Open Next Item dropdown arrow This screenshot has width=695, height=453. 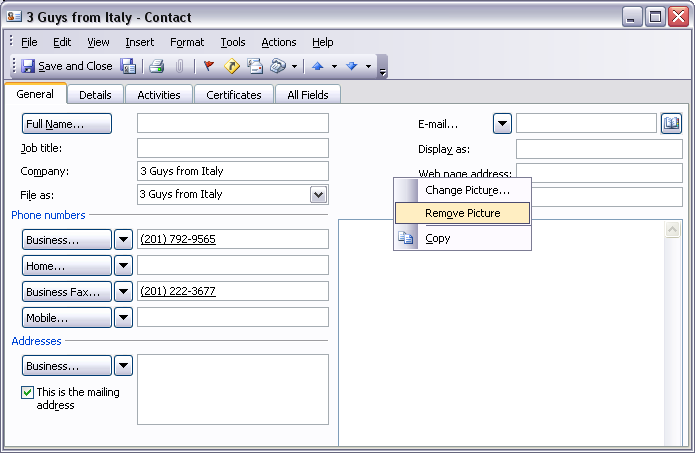[368, 66]
